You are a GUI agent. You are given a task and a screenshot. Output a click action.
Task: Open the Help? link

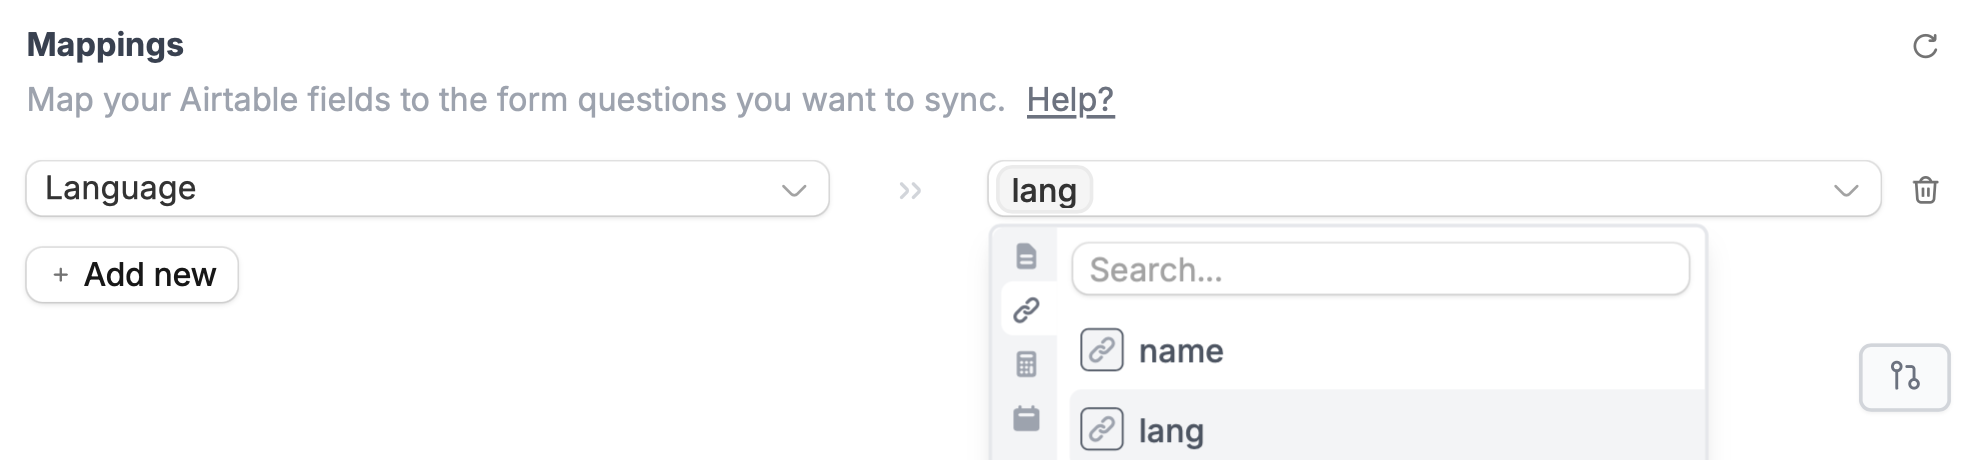tap(1070, 100)
